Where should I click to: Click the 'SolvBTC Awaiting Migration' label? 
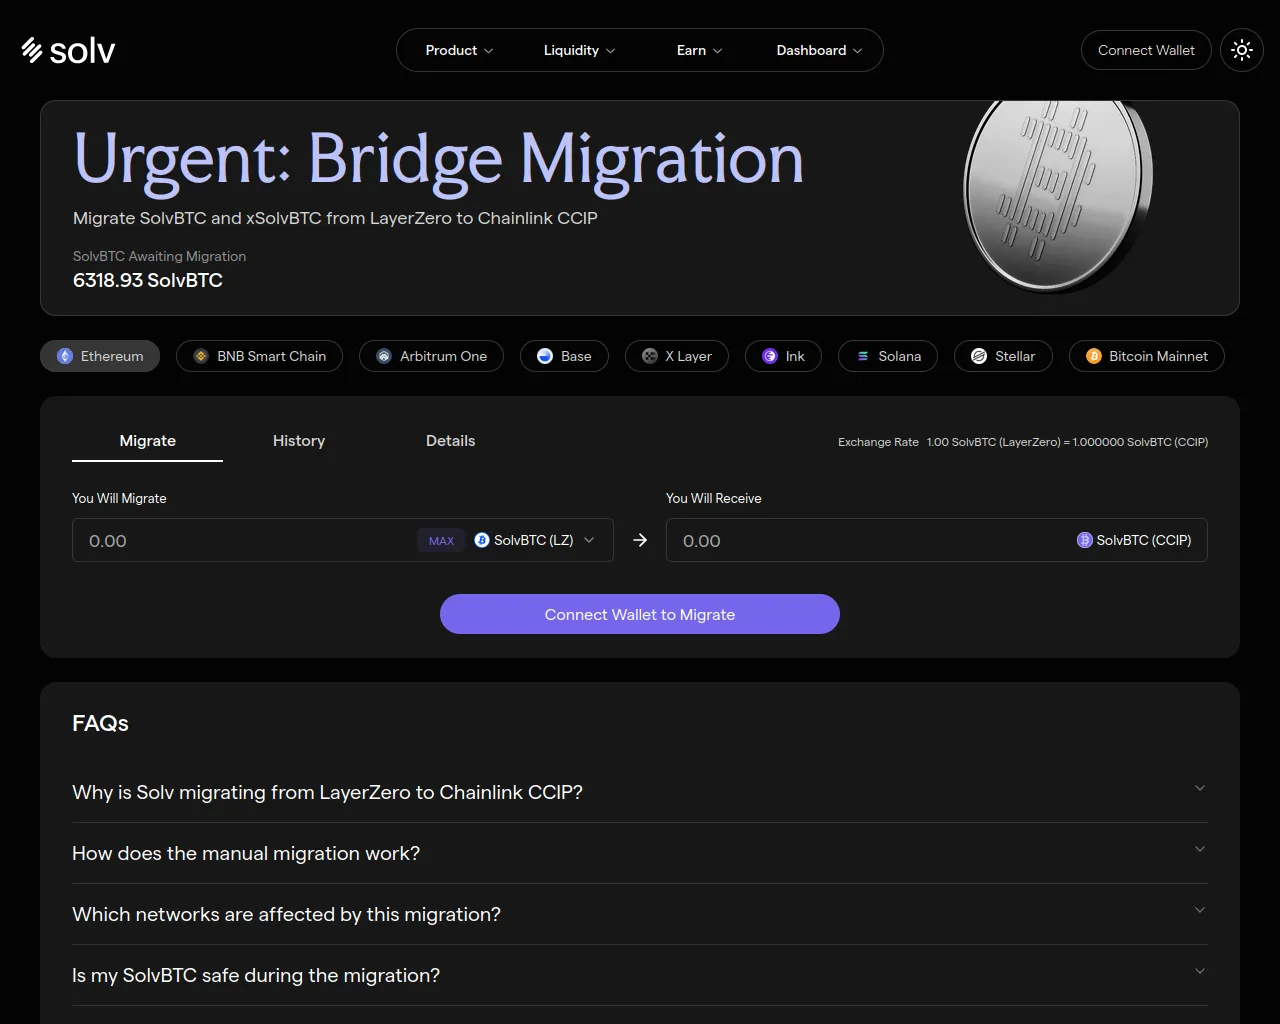(159, 256)
